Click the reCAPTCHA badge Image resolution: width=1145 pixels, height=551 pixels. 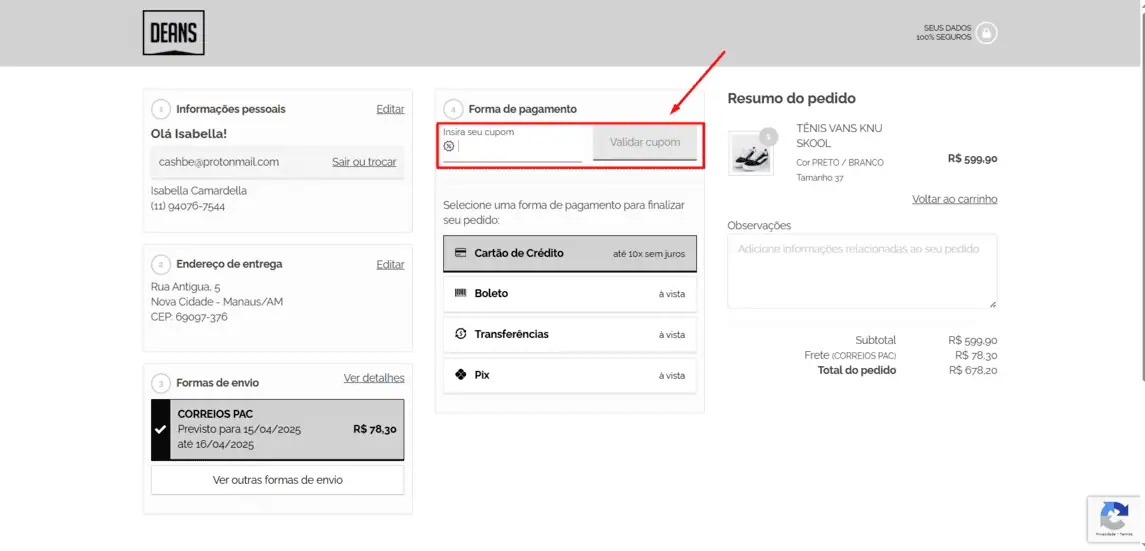pyautogui.click(x=1115, y=519)
